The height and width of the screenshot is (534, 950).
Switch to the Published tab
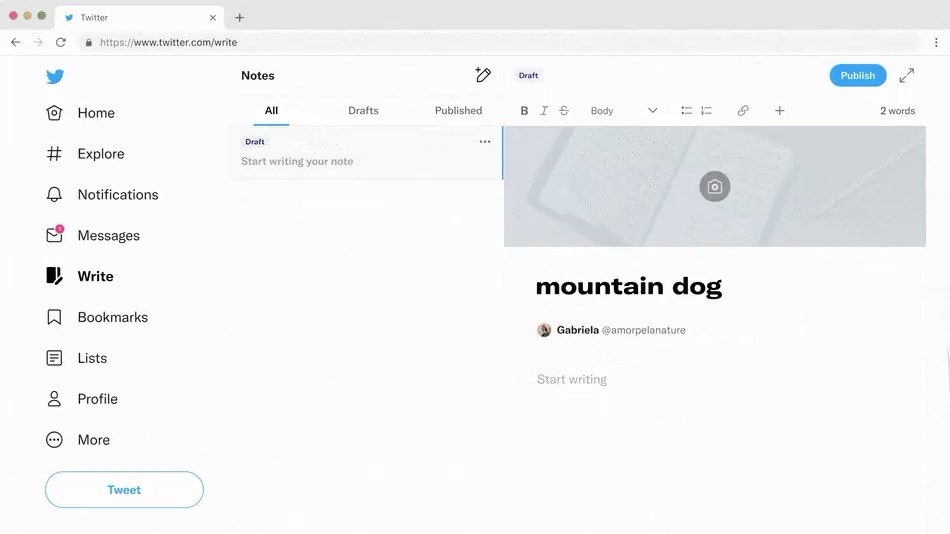459,111
